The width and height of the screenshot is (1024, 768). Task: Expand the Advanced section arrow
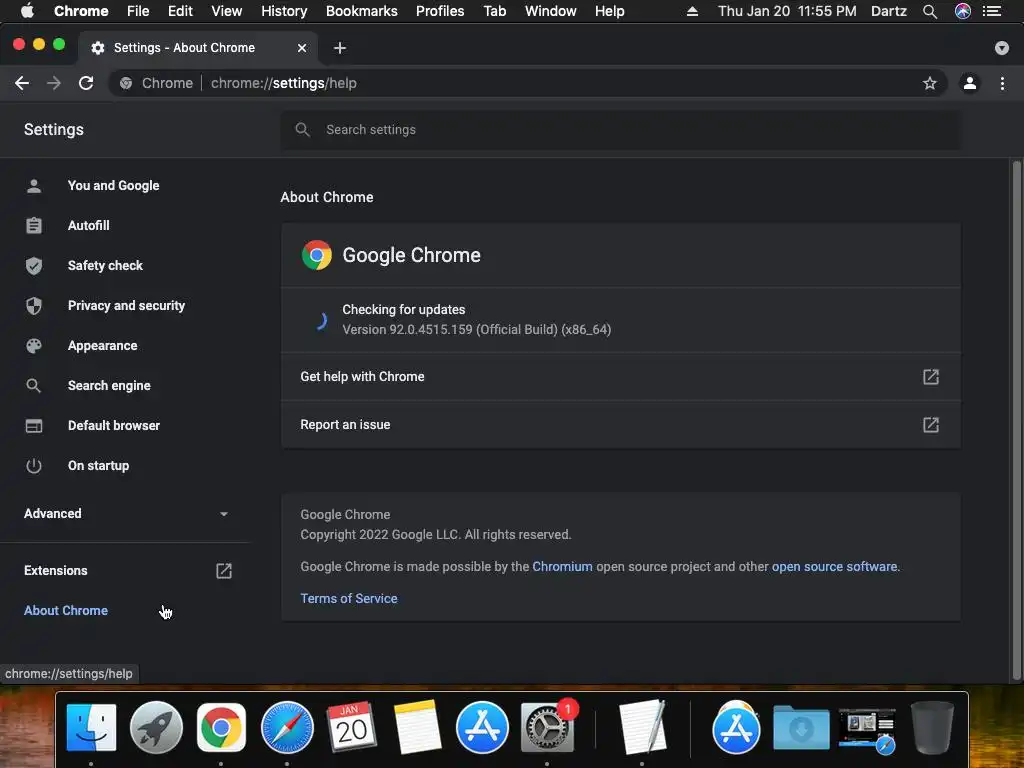pos(224,514)
